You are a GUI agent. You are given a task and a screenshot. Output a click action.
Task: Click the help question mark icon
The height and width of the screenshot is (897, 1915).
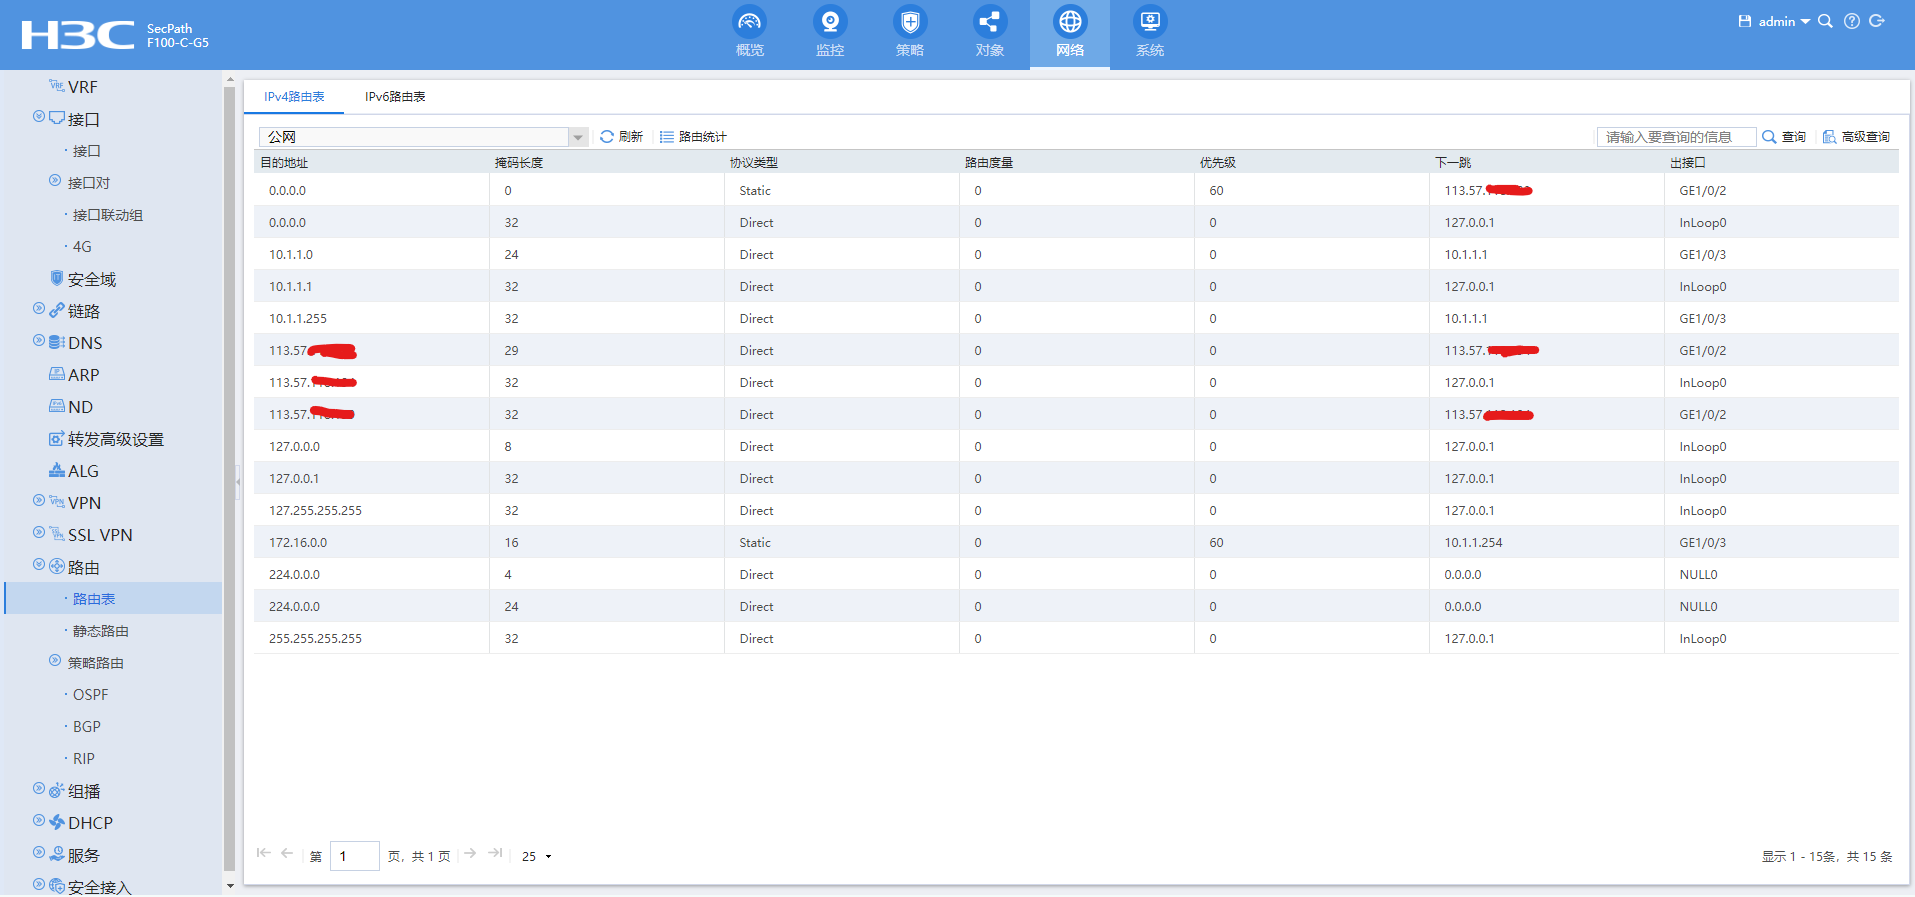pos(1852,21)
